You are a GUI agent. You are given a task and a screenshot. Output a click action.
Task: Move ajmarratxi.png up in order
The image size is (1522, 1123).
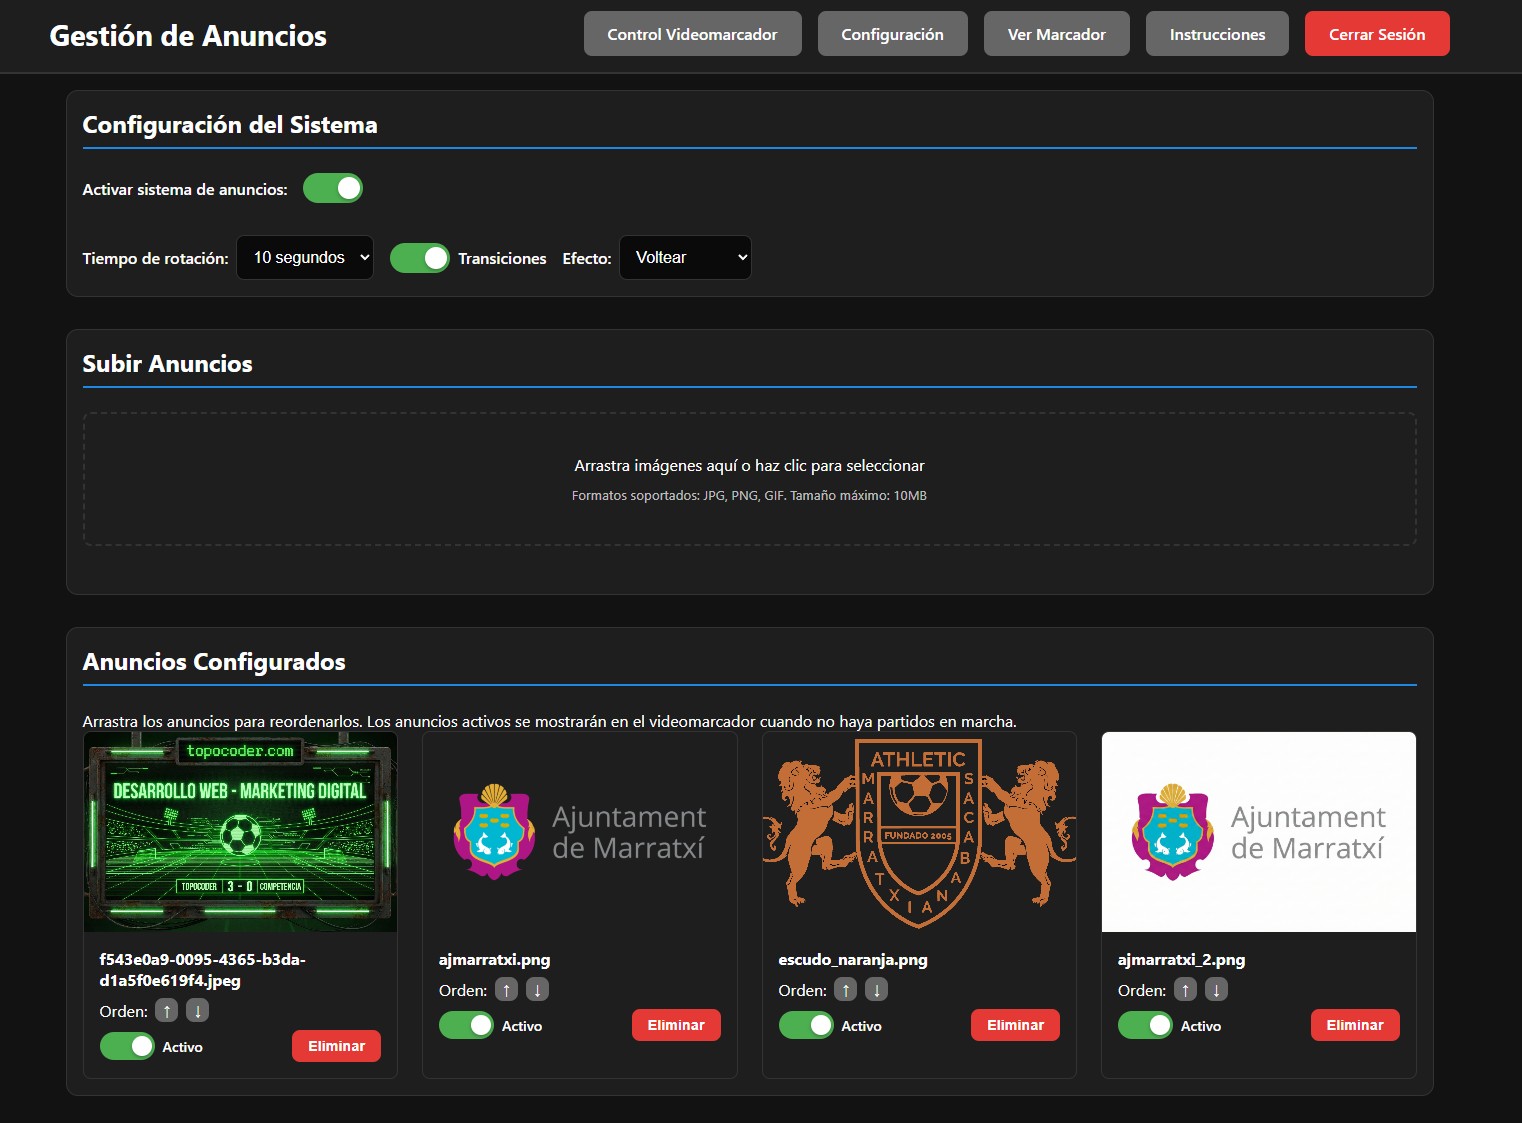[x=506, y=990]
